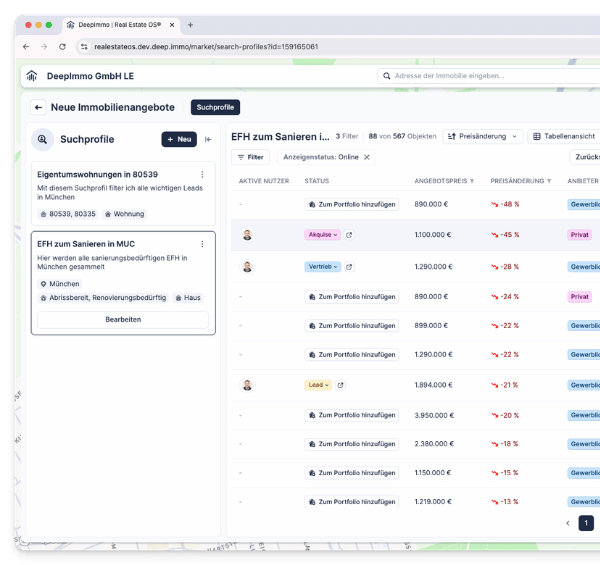The image size is (600, 565).
Task: Select the Eigentumswohnungen in 80539 profile
Action: tap(123, 194)
